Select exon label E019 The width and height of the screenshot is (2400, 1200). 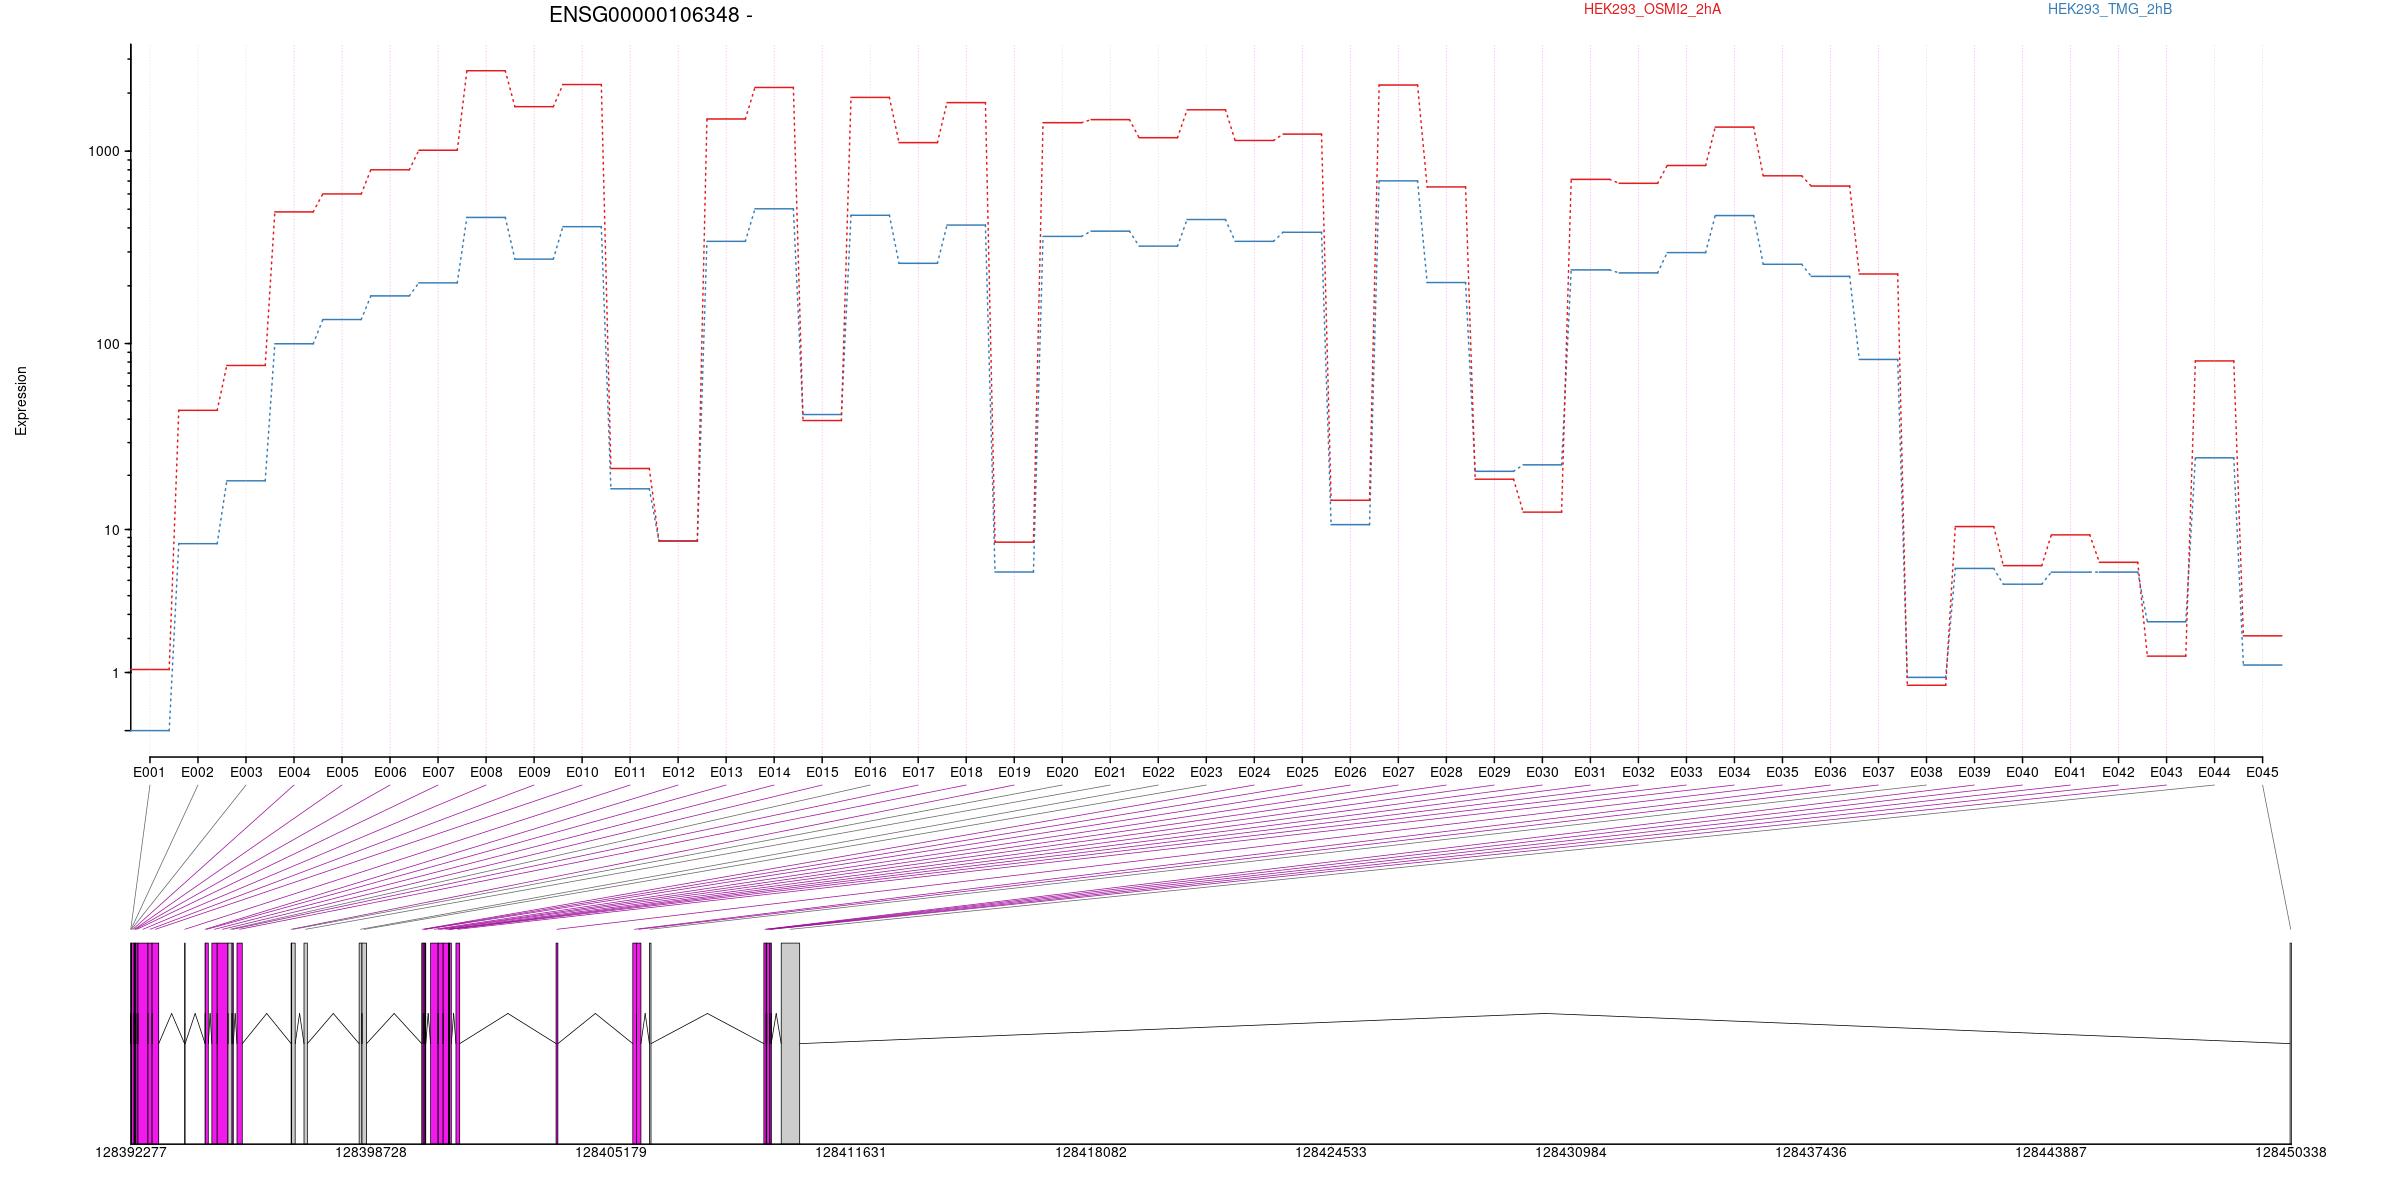1013,772
